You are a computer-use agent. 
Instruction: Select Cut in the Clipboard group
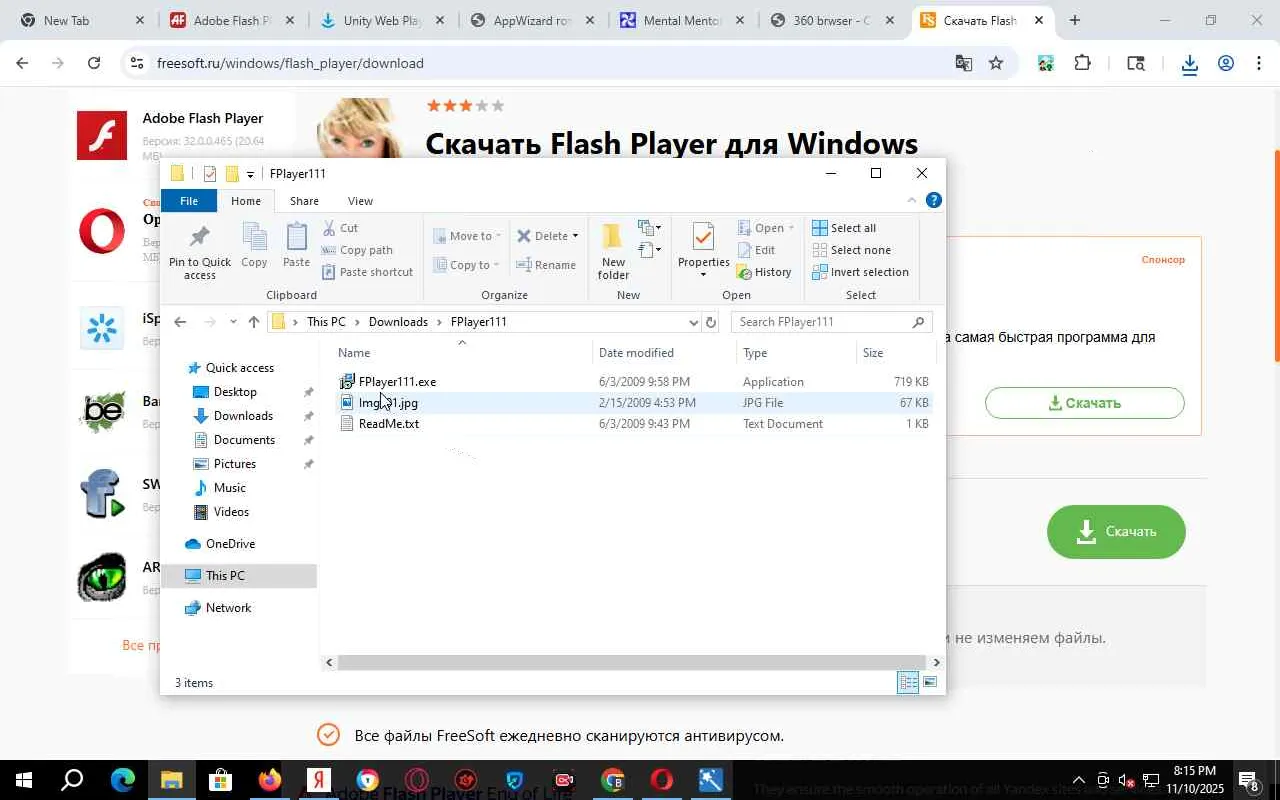pyautogui.click(x=340, y=228)
